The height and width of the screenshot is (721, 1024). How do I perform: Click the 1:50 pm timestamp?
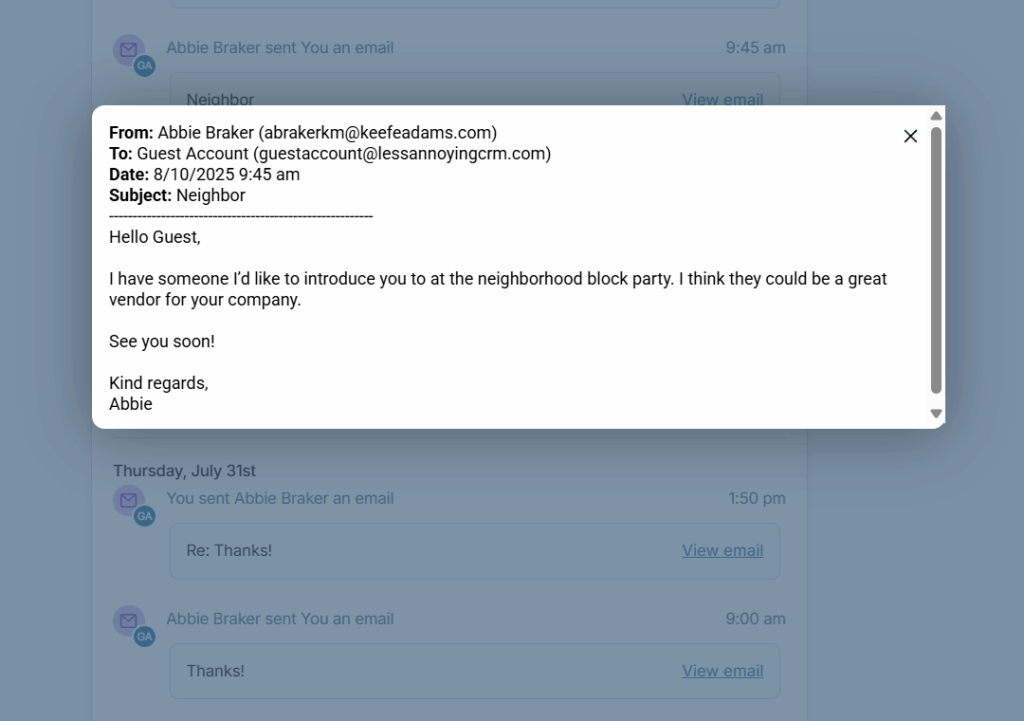tap(755, 498)
